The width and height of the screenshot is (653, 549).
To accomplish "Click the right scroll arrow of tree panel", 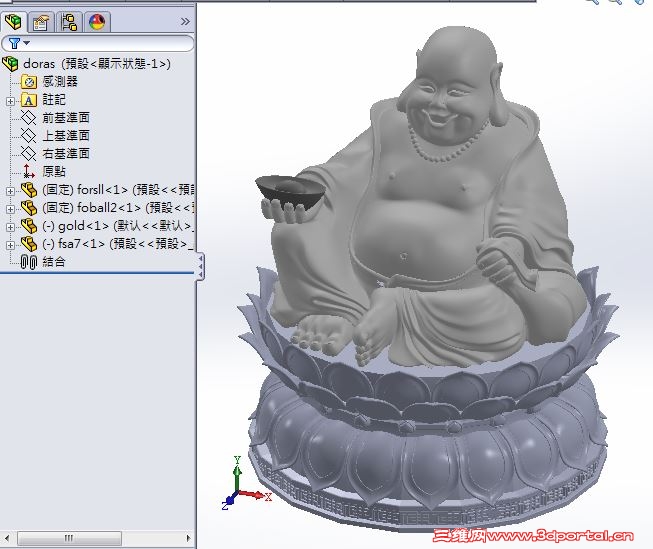I will tap(188, 538).
